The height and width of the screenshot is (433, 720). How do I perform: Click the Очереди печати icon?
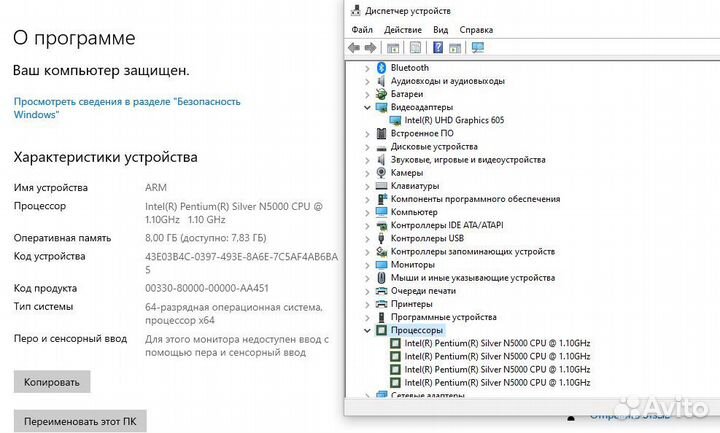pyautogui.click(x=381, y=291)
